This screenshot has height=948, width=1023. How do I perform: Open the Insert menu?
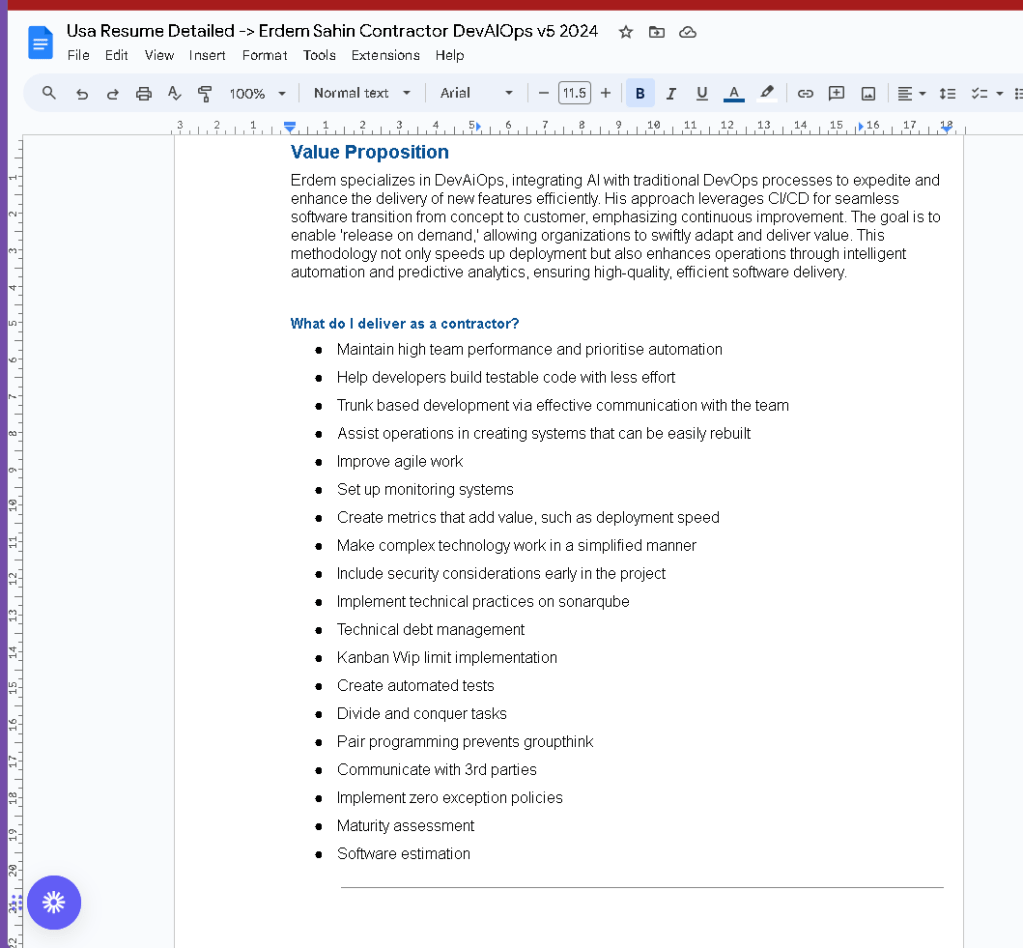pos(207,55)
